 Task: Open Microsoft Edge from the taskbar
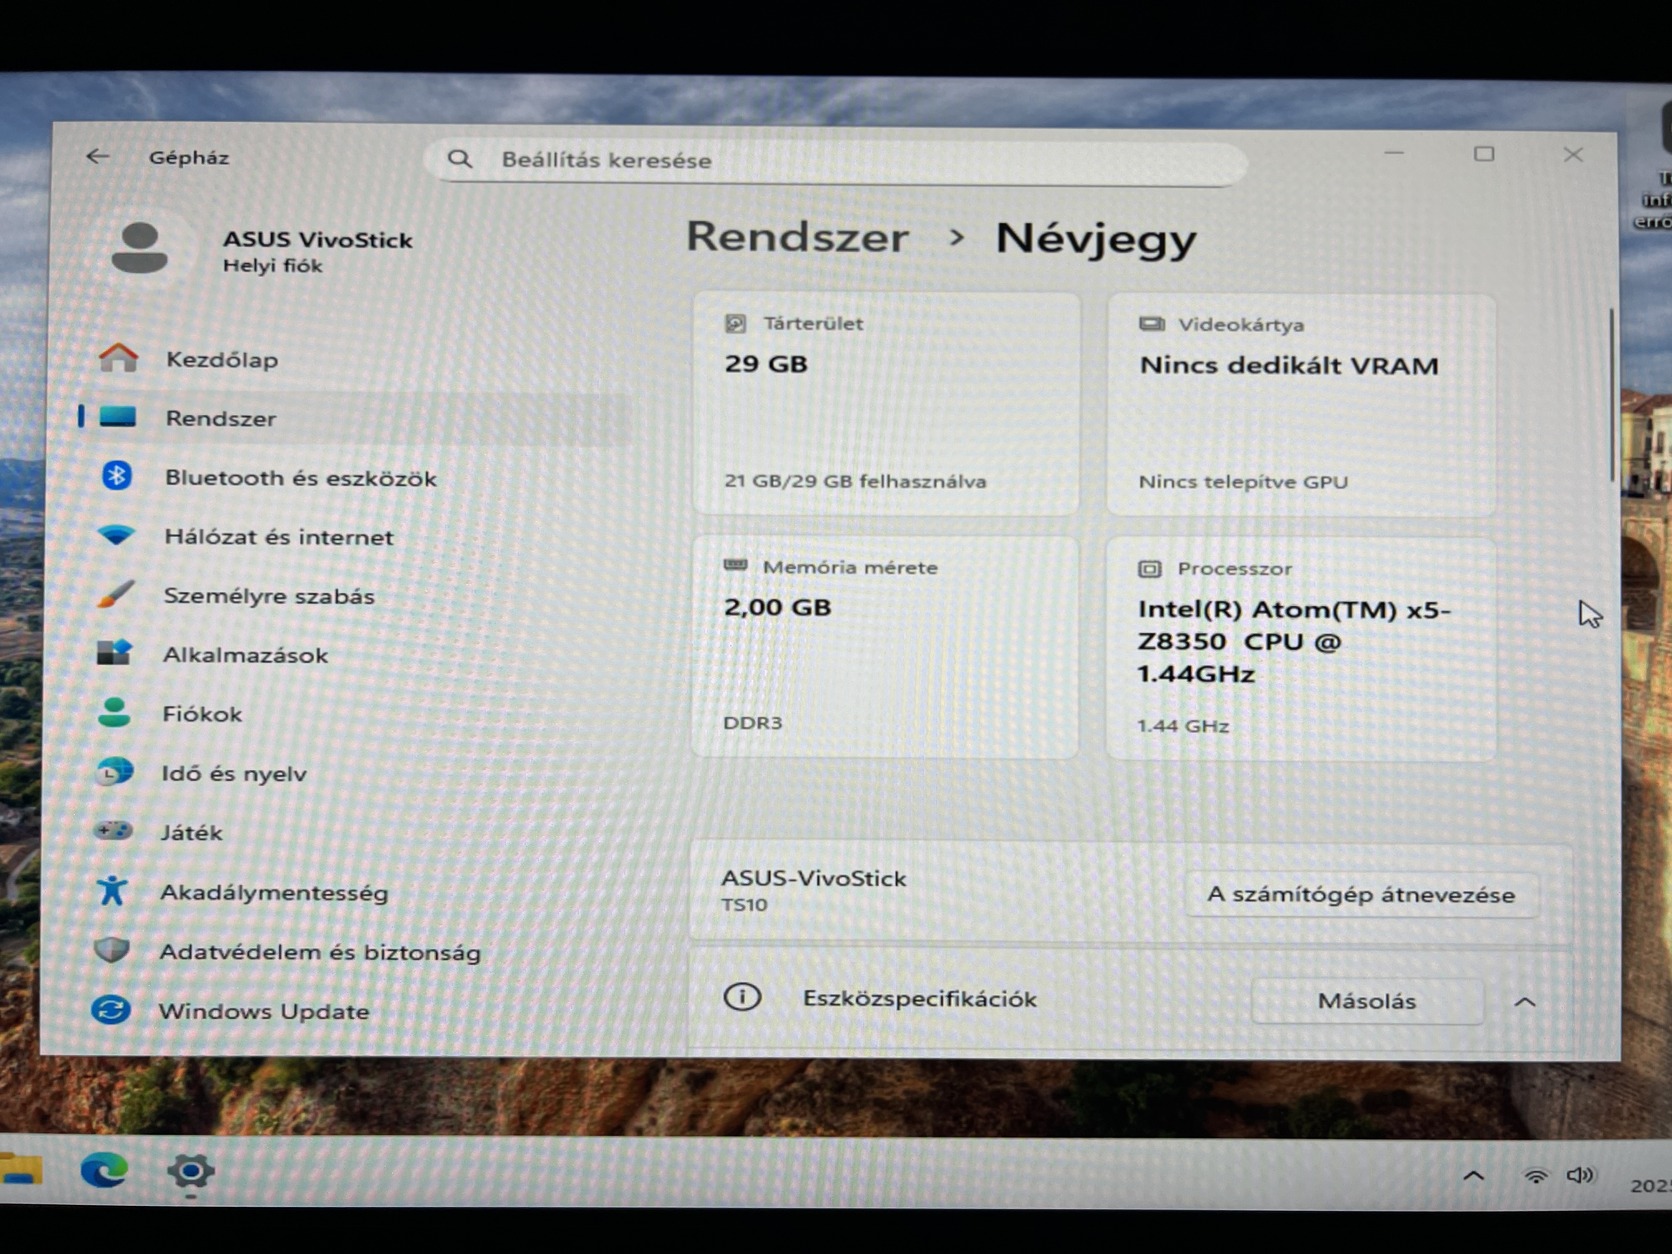point(104,1169)
